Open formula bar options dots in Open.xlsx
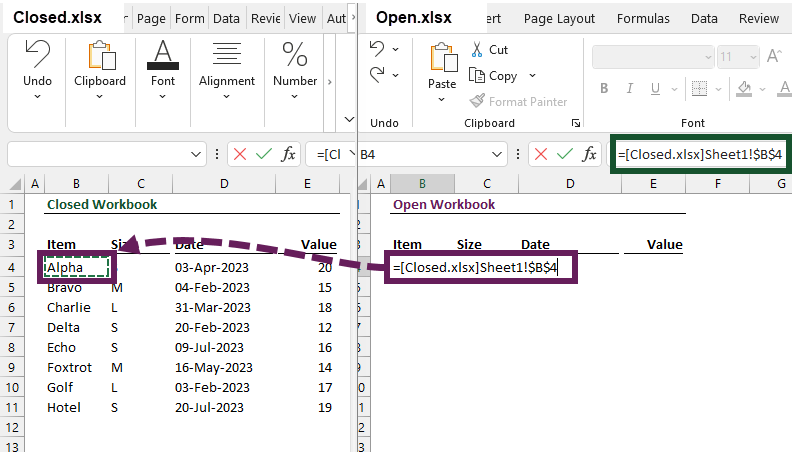This screenshot has height=452, width=792. click(518, 154)
